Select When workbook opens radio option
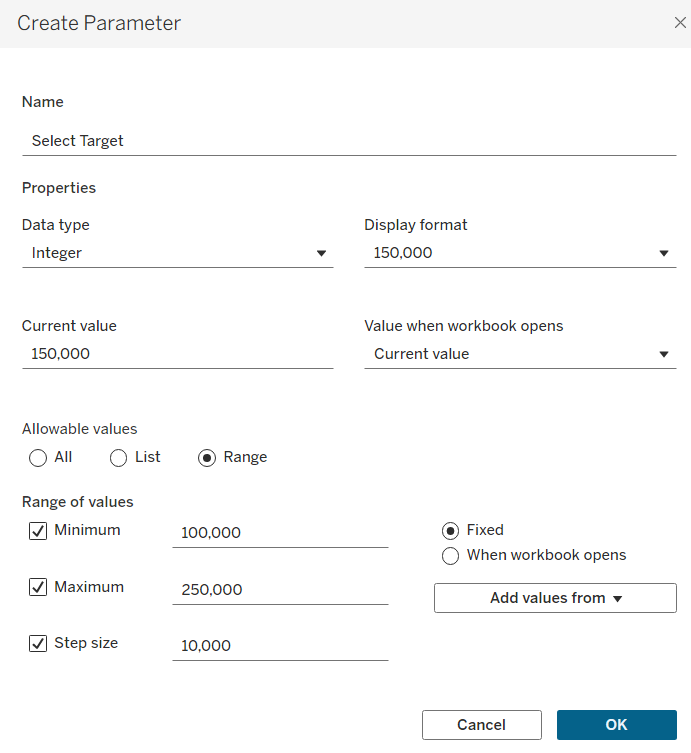This screenshot has width=691, height=753. click(x=450, y=556)
